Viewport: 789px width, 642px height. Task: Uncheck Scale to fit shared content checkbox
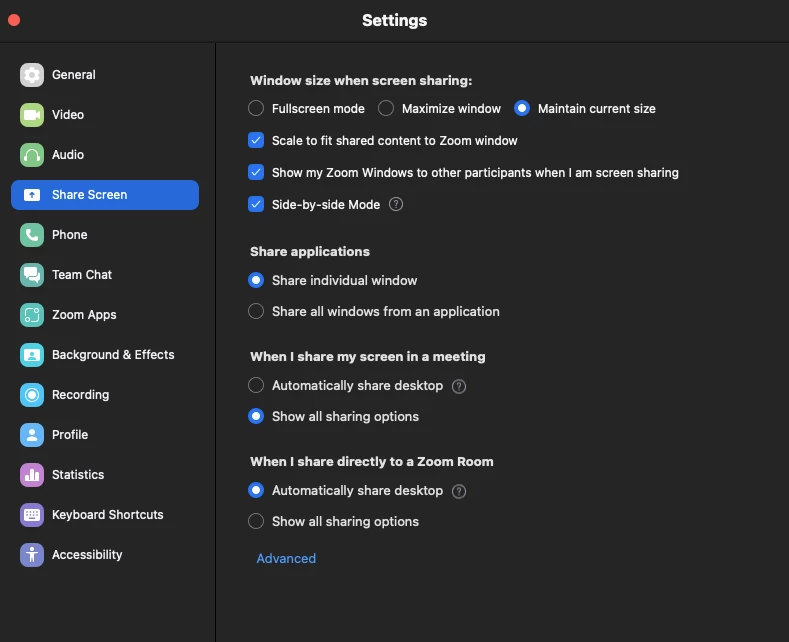tap(256, 140)
